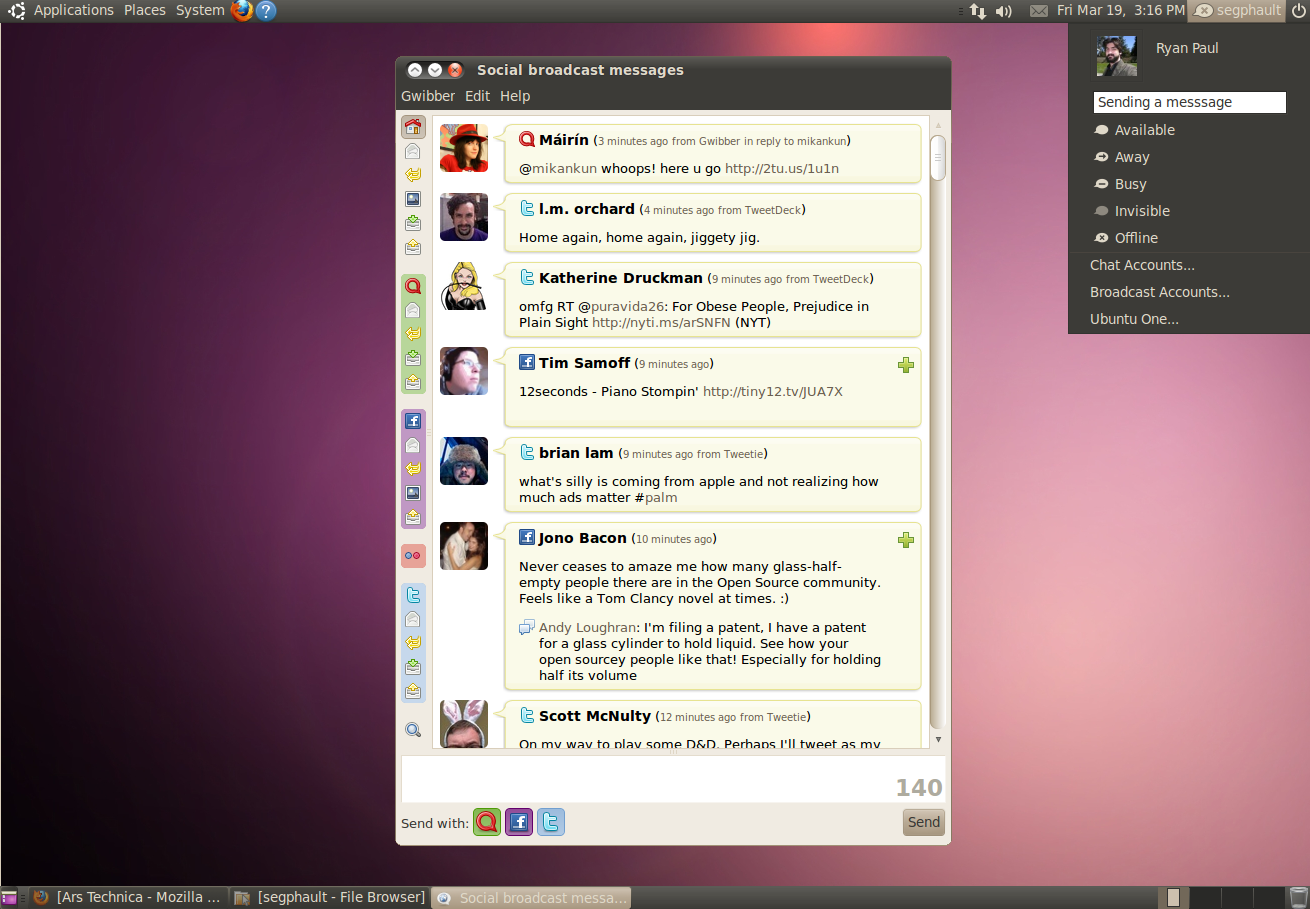Click the Andy Loughran name link
The image size is (1310, 909).
pos(587,628)
